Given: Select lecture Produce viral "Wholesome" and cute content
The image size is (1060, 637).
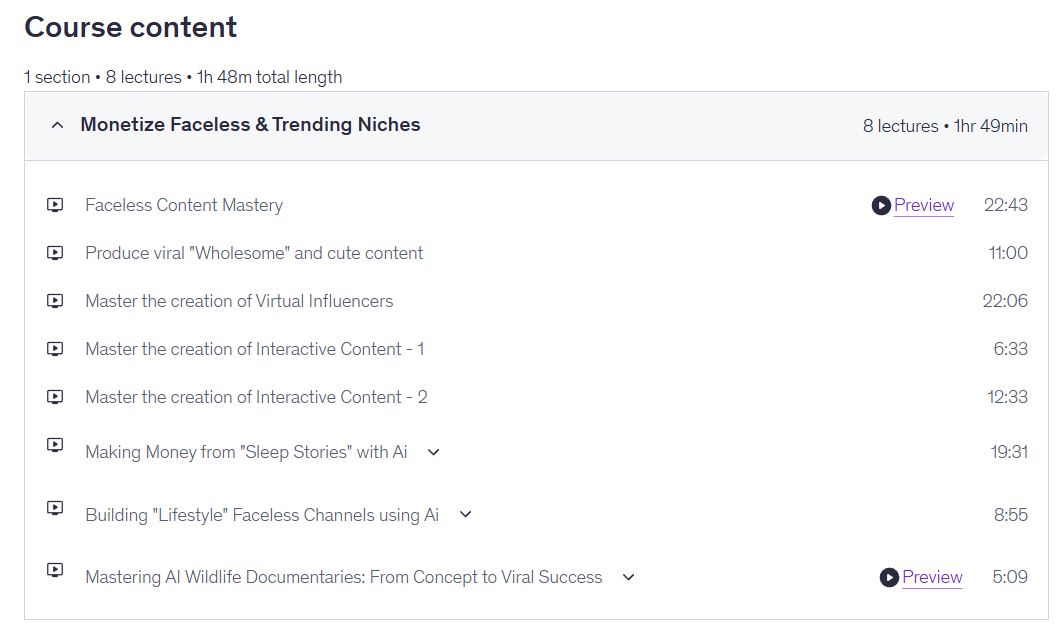Looking at the screenshot, I should [x=254, y=253].
